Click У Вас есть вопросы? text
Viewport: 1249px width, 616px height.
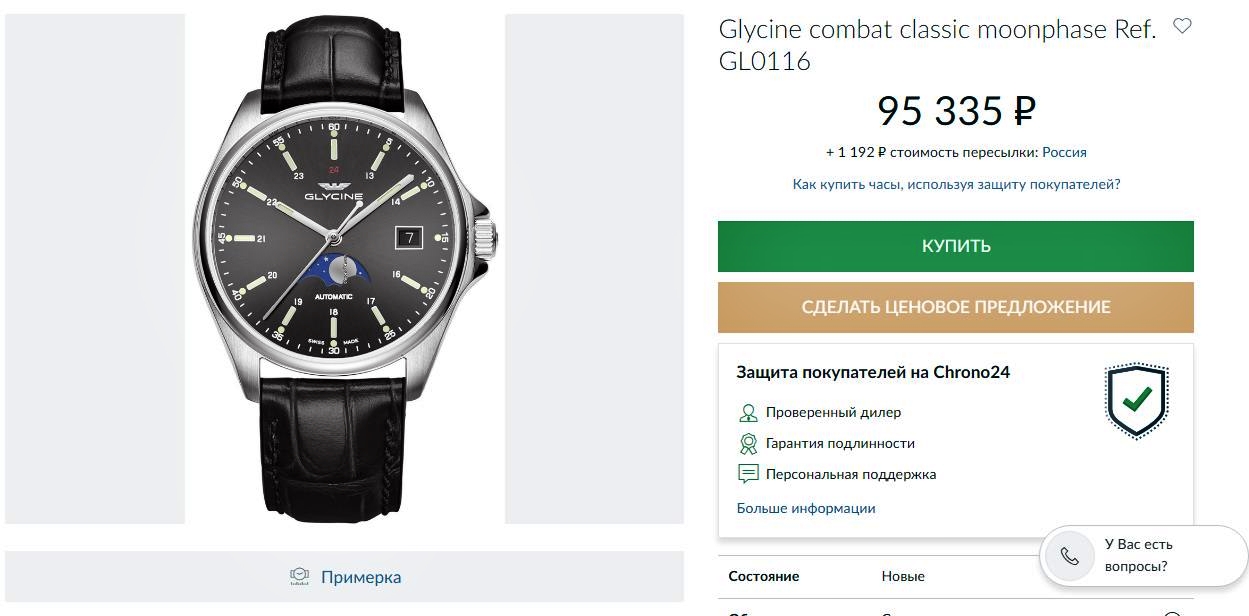pyautogui.click(x=1138, y=555)
